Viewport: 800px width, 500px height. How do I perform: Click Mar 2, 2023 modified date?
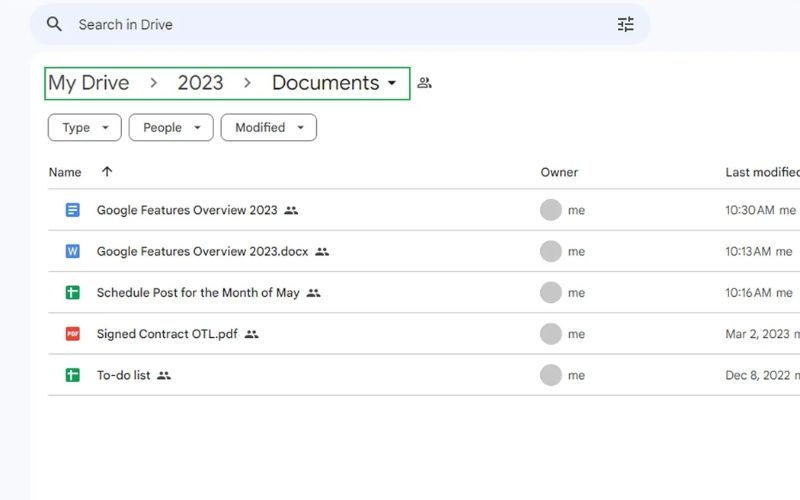pyautogui.click(x=757, y=334)
